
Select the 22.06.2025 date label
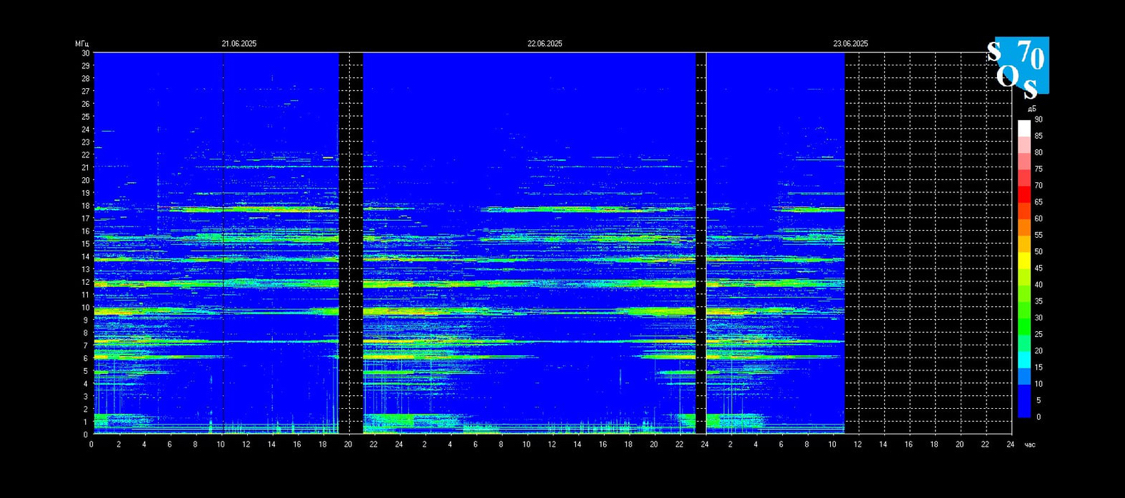545,44
